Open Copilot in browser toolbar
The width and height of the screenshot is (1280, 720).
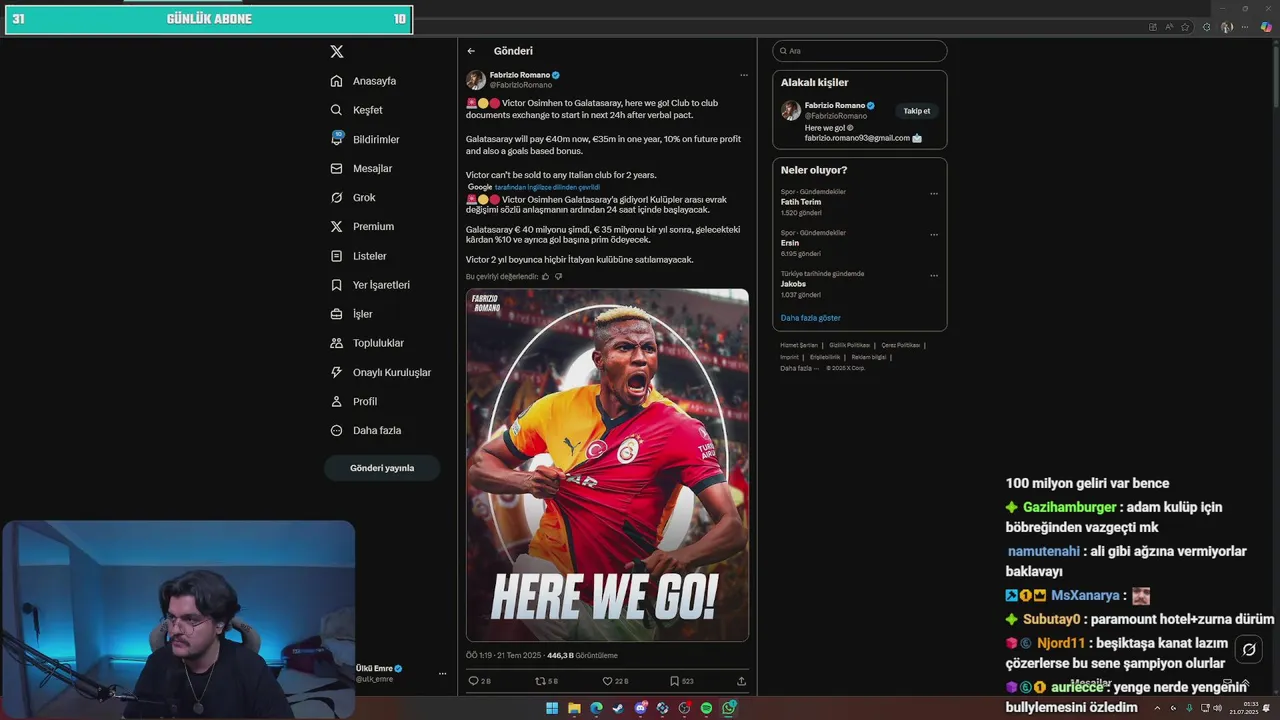click(1266, 27)
